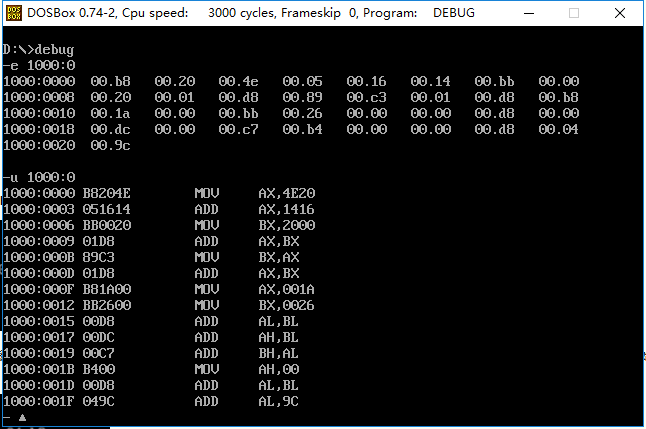Click the debug prompt cursor at bottom

coord(22,418)
